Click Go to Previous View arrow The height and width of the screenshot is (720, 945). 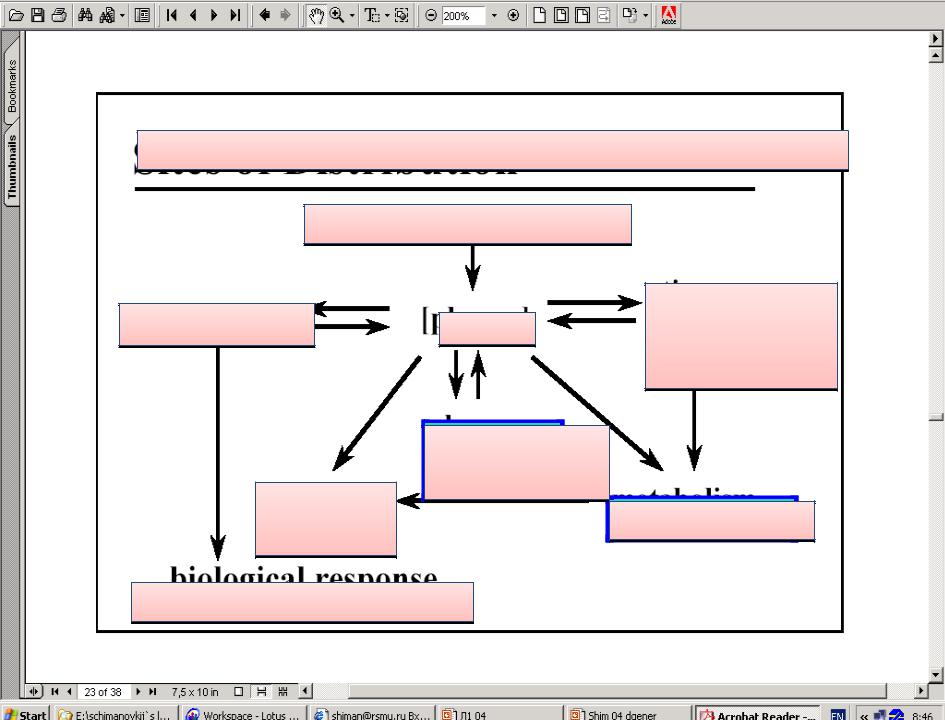pos(264,15)
